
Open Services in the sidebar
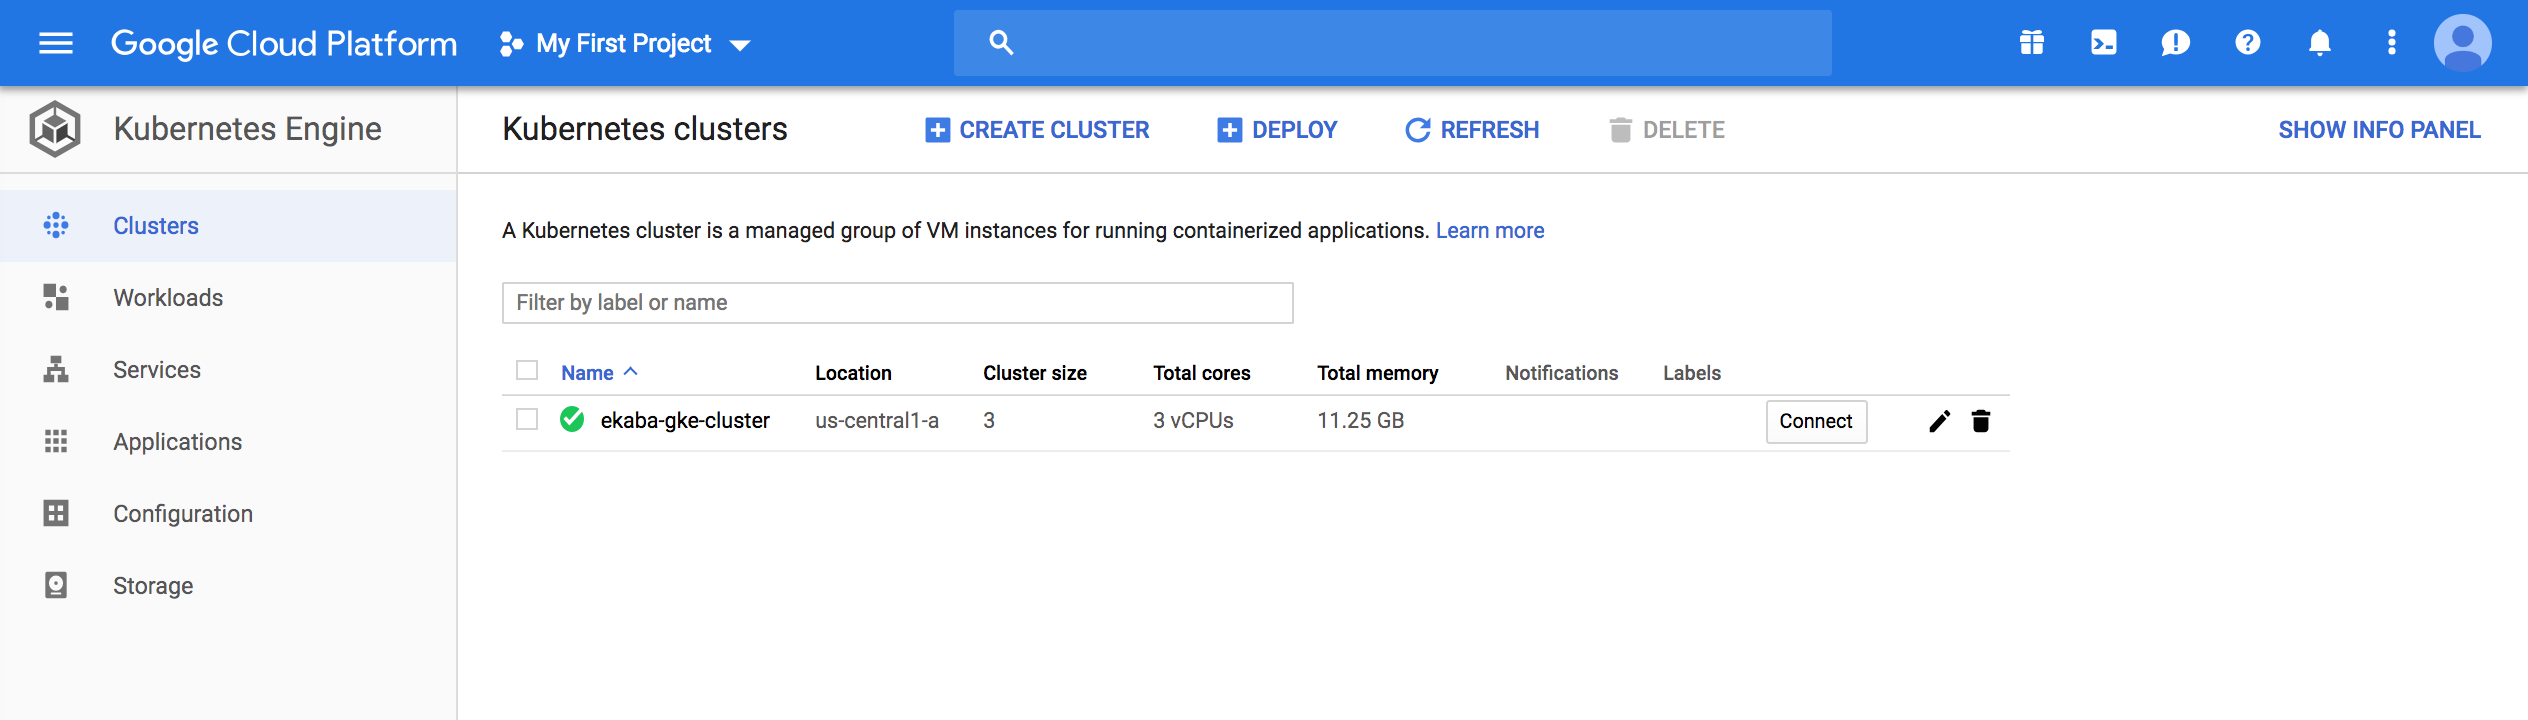click(x=228, y=370)
